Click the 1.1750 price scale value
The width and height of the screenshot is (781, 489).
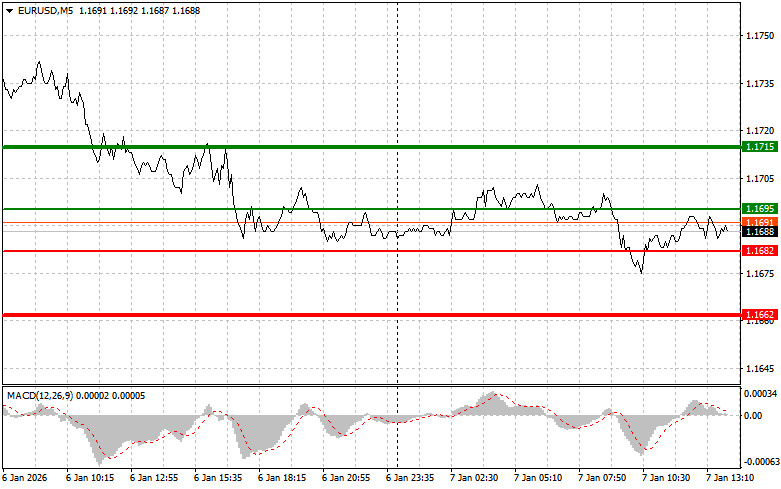point(760,36)
